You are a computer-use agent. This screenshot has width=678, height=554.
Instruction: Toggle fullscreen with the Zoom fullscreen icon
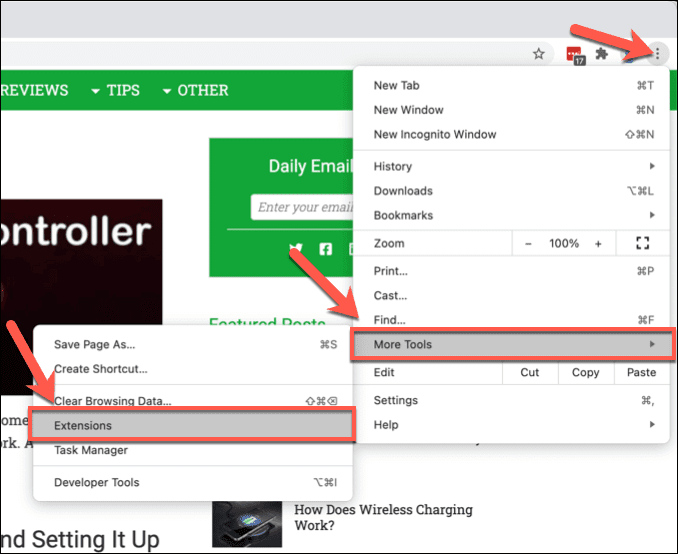click(x=643, y=243)
